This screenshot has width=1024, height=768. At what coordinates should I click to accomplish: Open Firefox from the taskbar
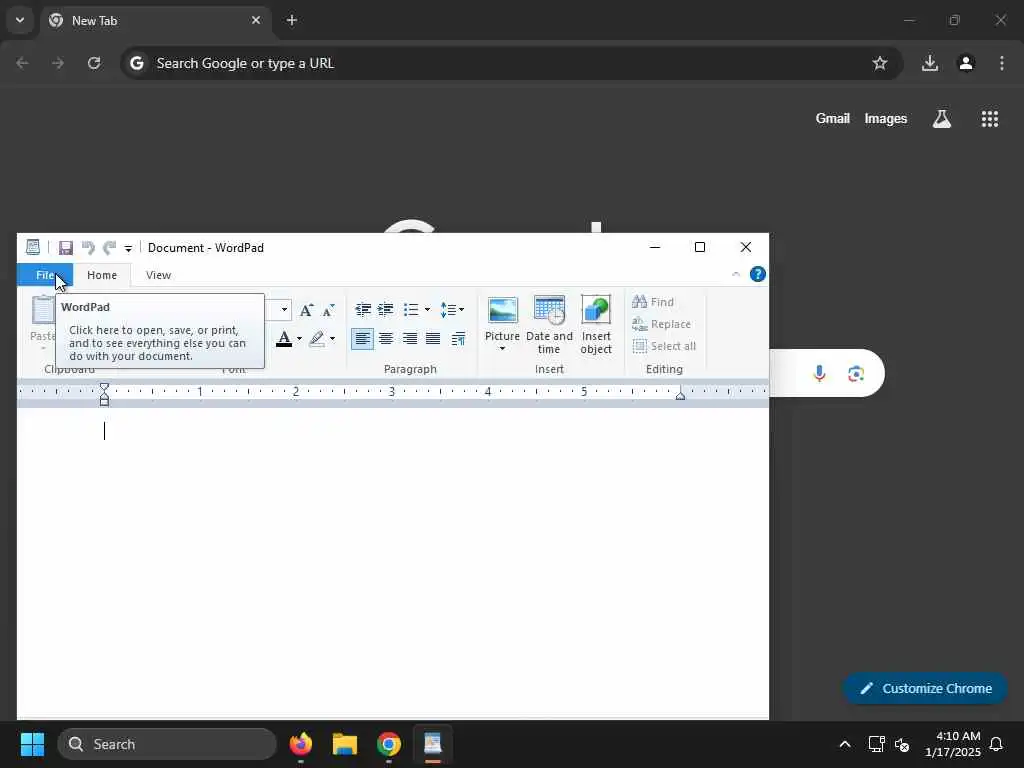[x=301, y=744]
